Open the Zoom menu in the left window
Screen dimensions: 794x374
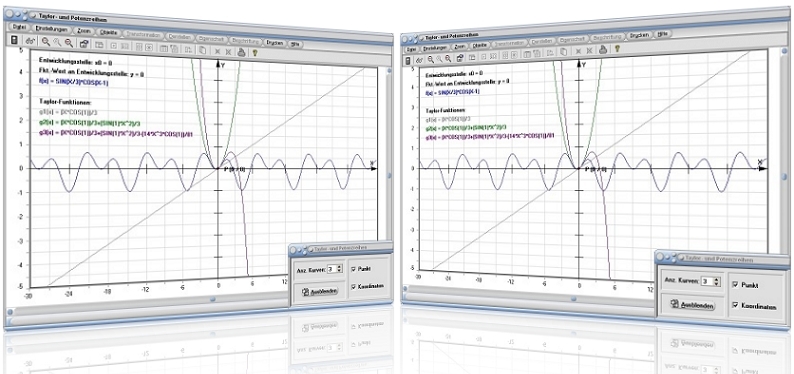click(84, 31)
